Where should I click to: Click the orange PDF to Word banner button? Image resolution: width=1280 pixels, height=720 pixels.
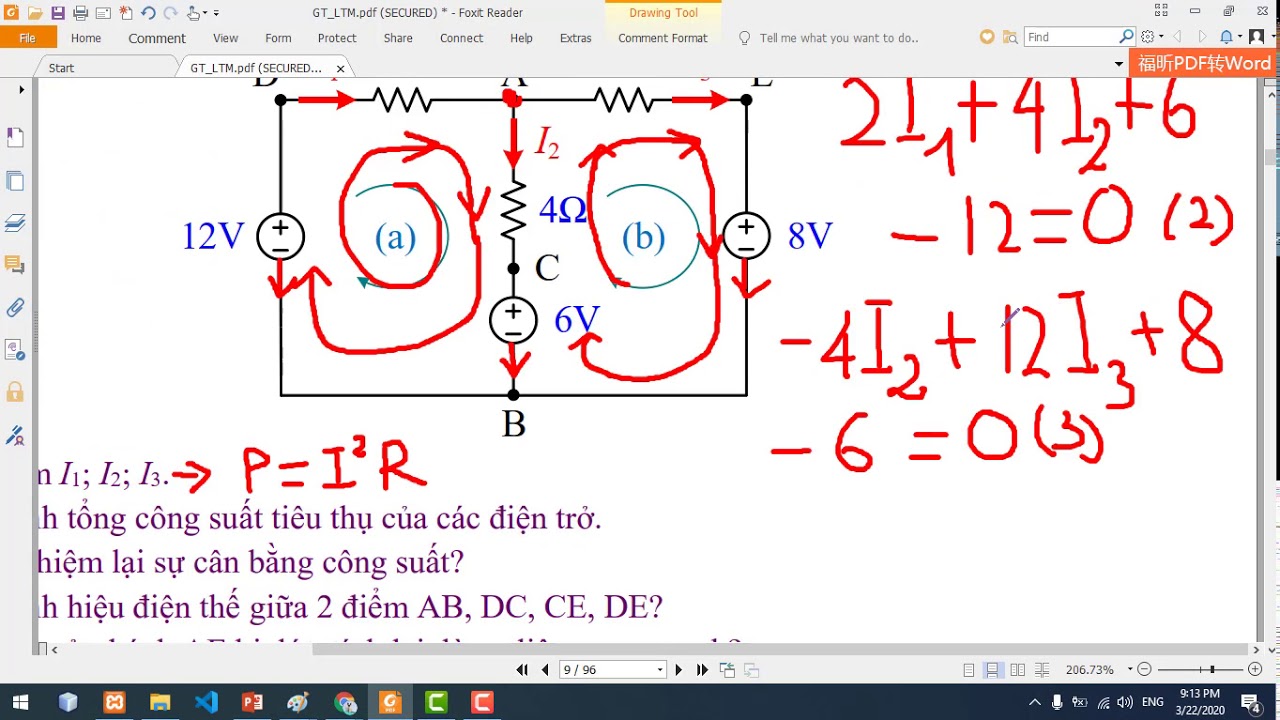click(x=1204, y=63)
